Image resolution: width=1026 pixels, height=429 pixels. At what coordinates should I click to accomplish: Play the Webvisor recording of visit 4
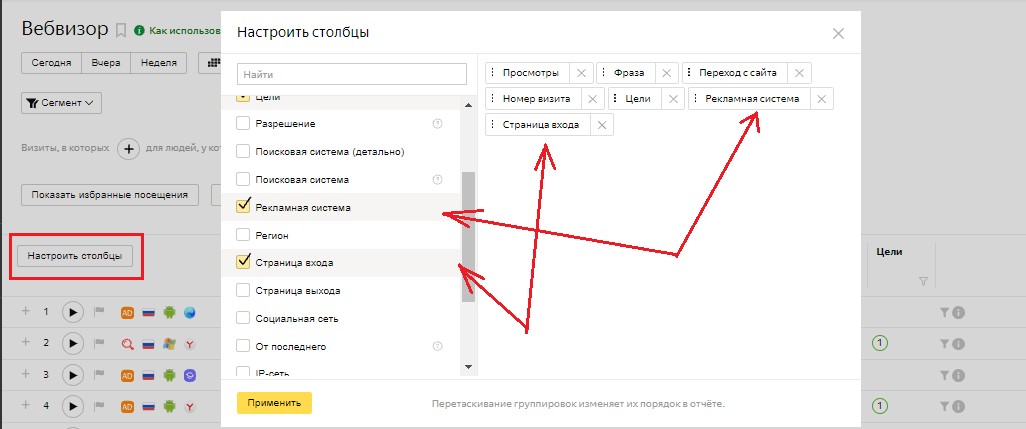pos(73,406)
